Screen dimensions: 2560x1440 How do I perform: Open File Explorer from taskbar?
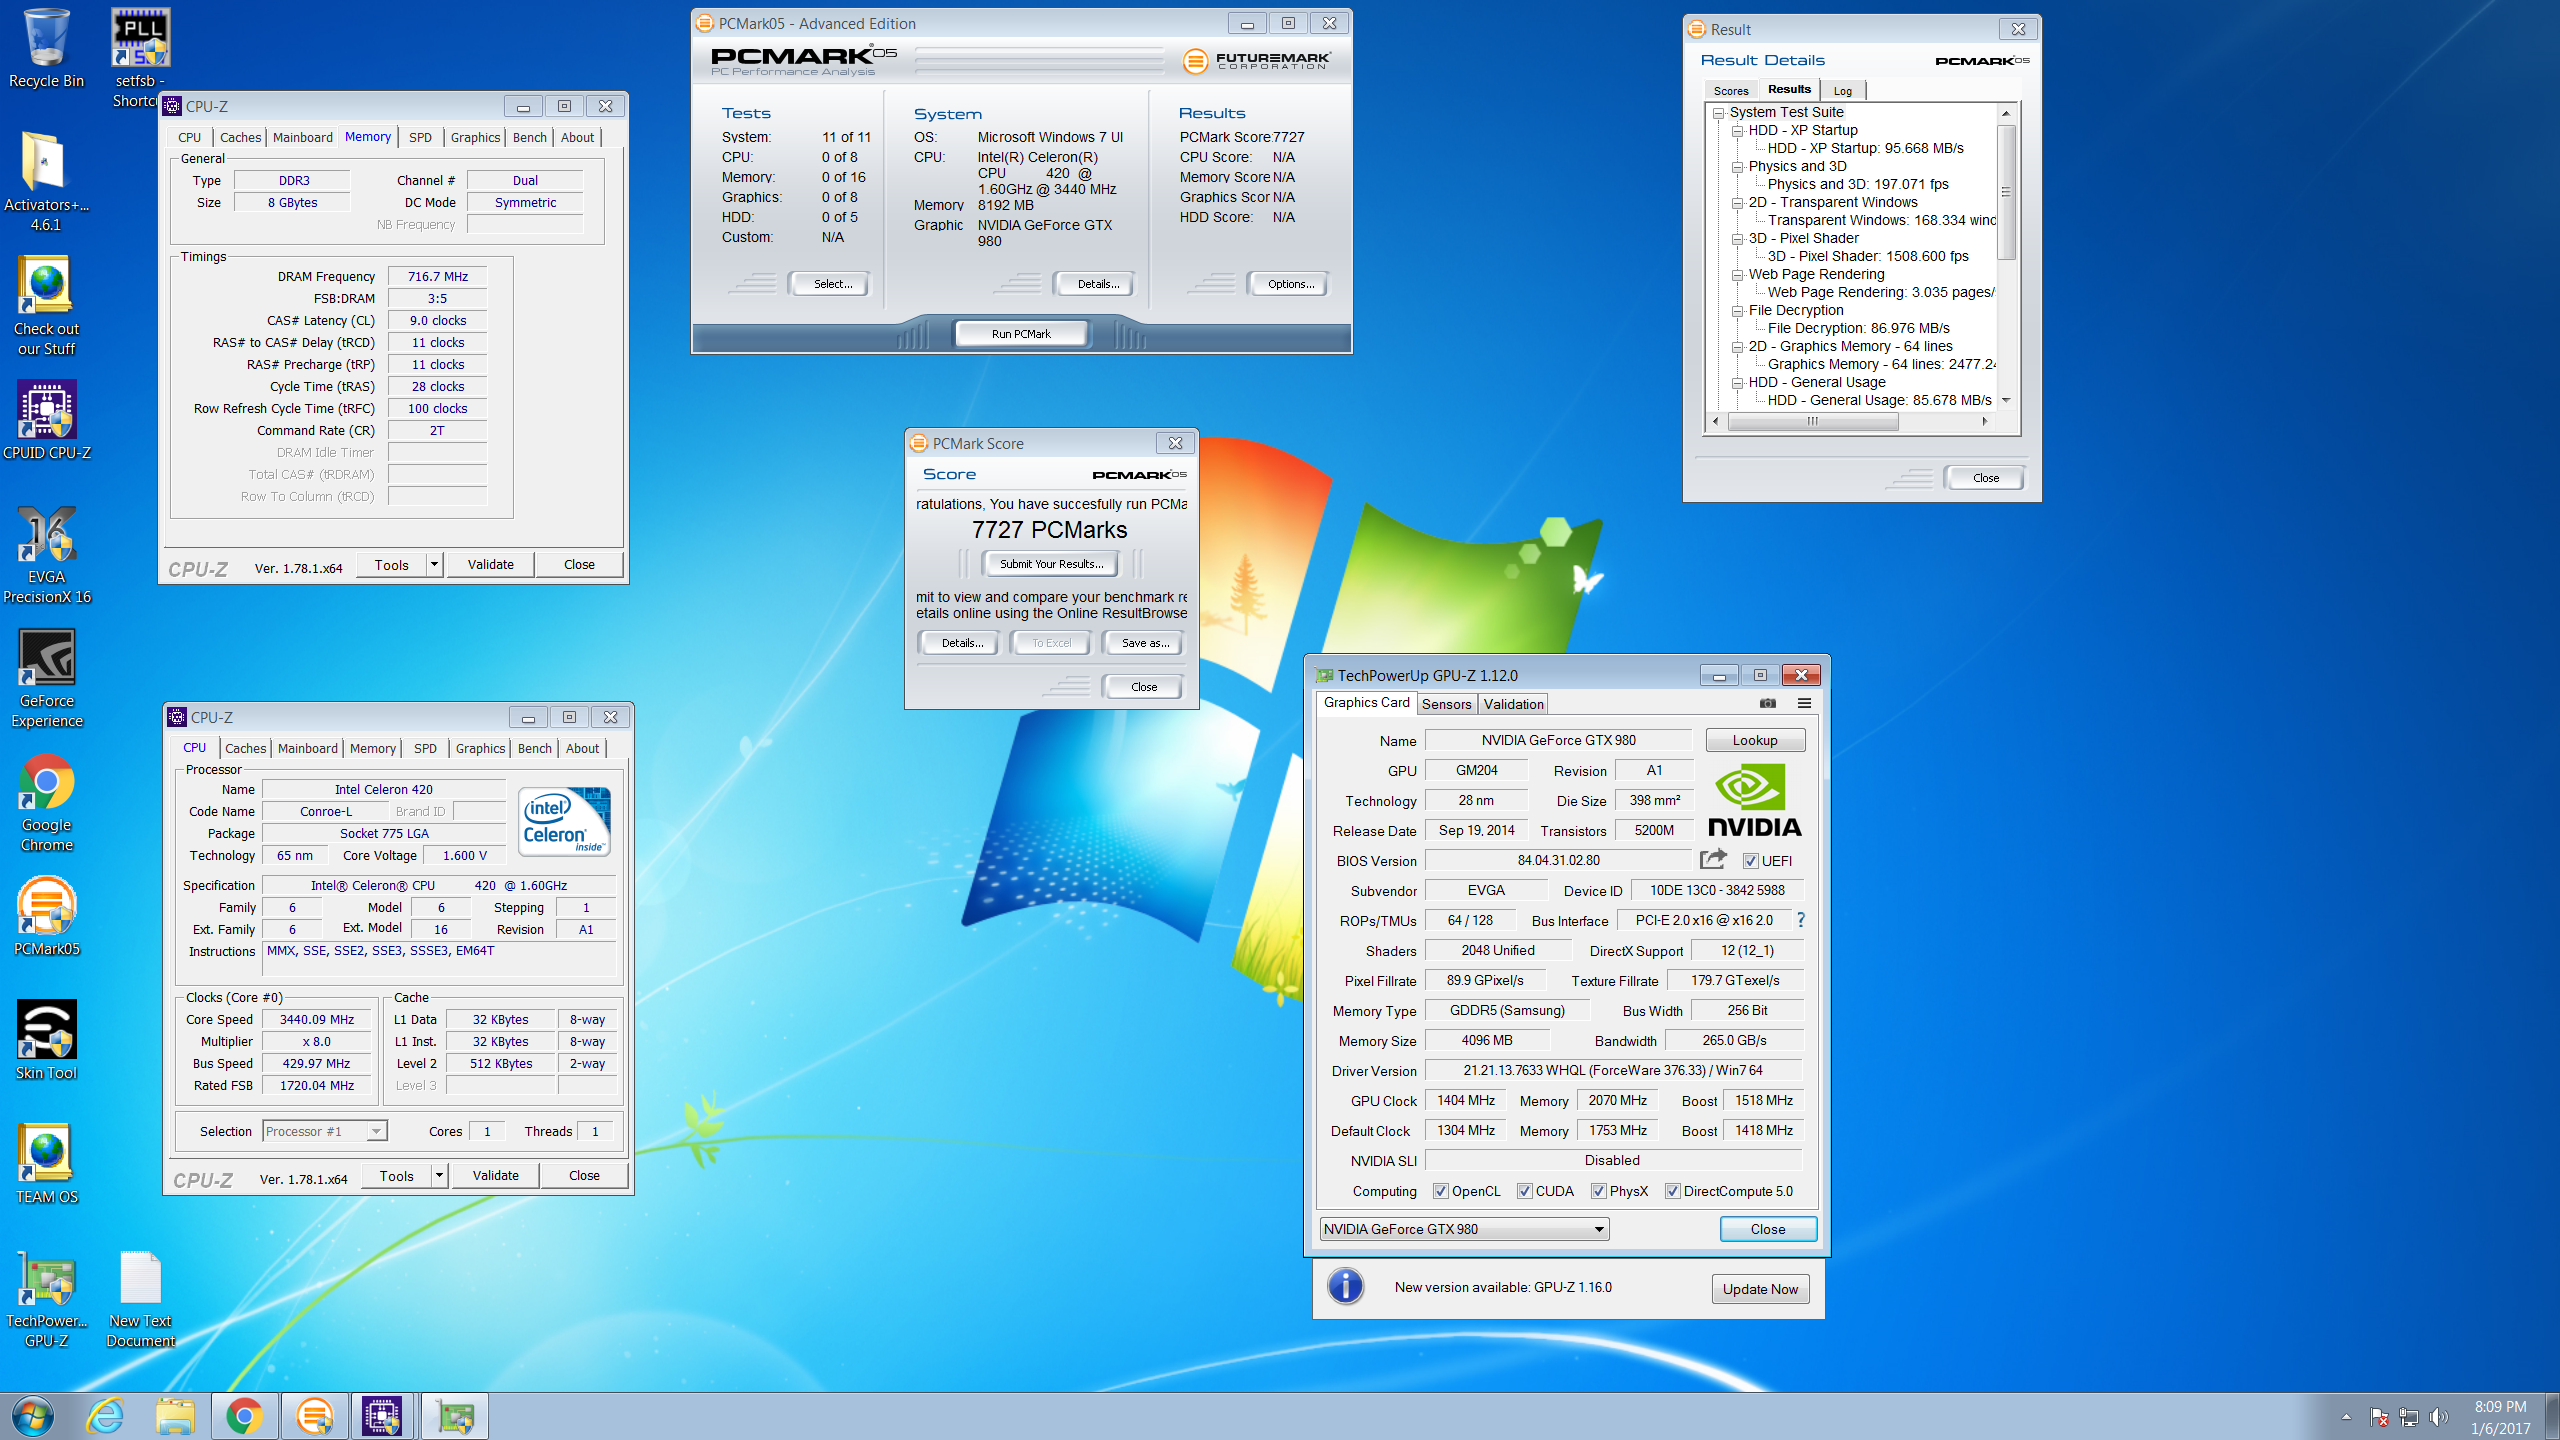[x=175, y=1416]
